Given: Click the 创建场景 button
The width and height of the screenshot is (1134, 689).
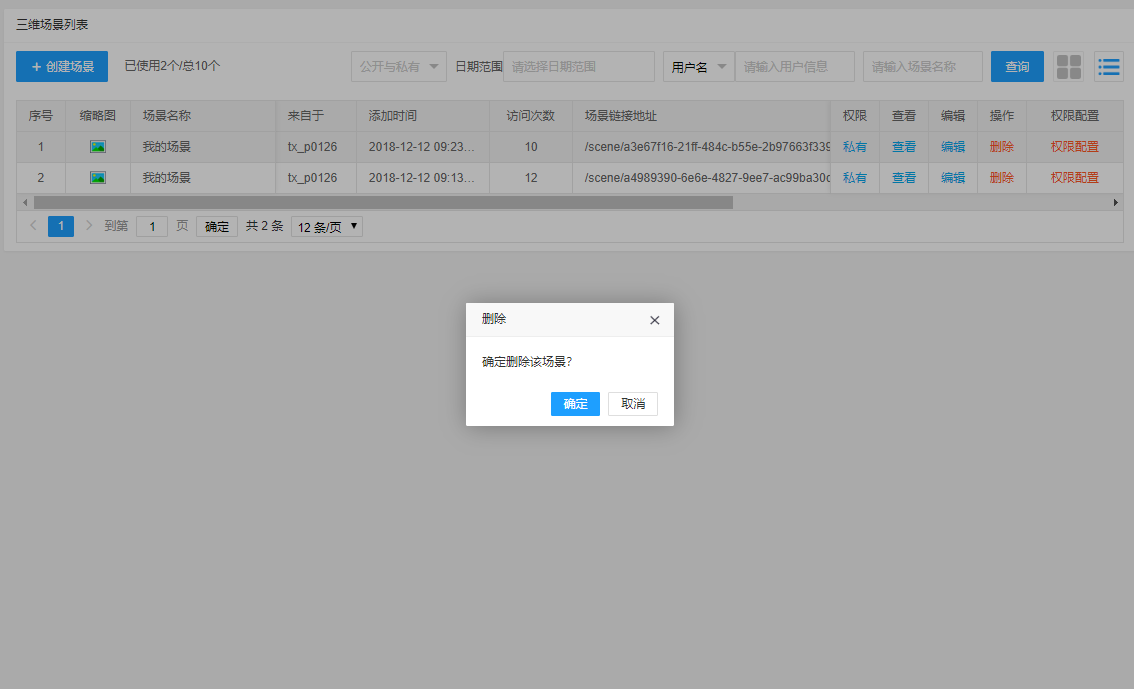Looking at the screenshot, I should [62, 67].
